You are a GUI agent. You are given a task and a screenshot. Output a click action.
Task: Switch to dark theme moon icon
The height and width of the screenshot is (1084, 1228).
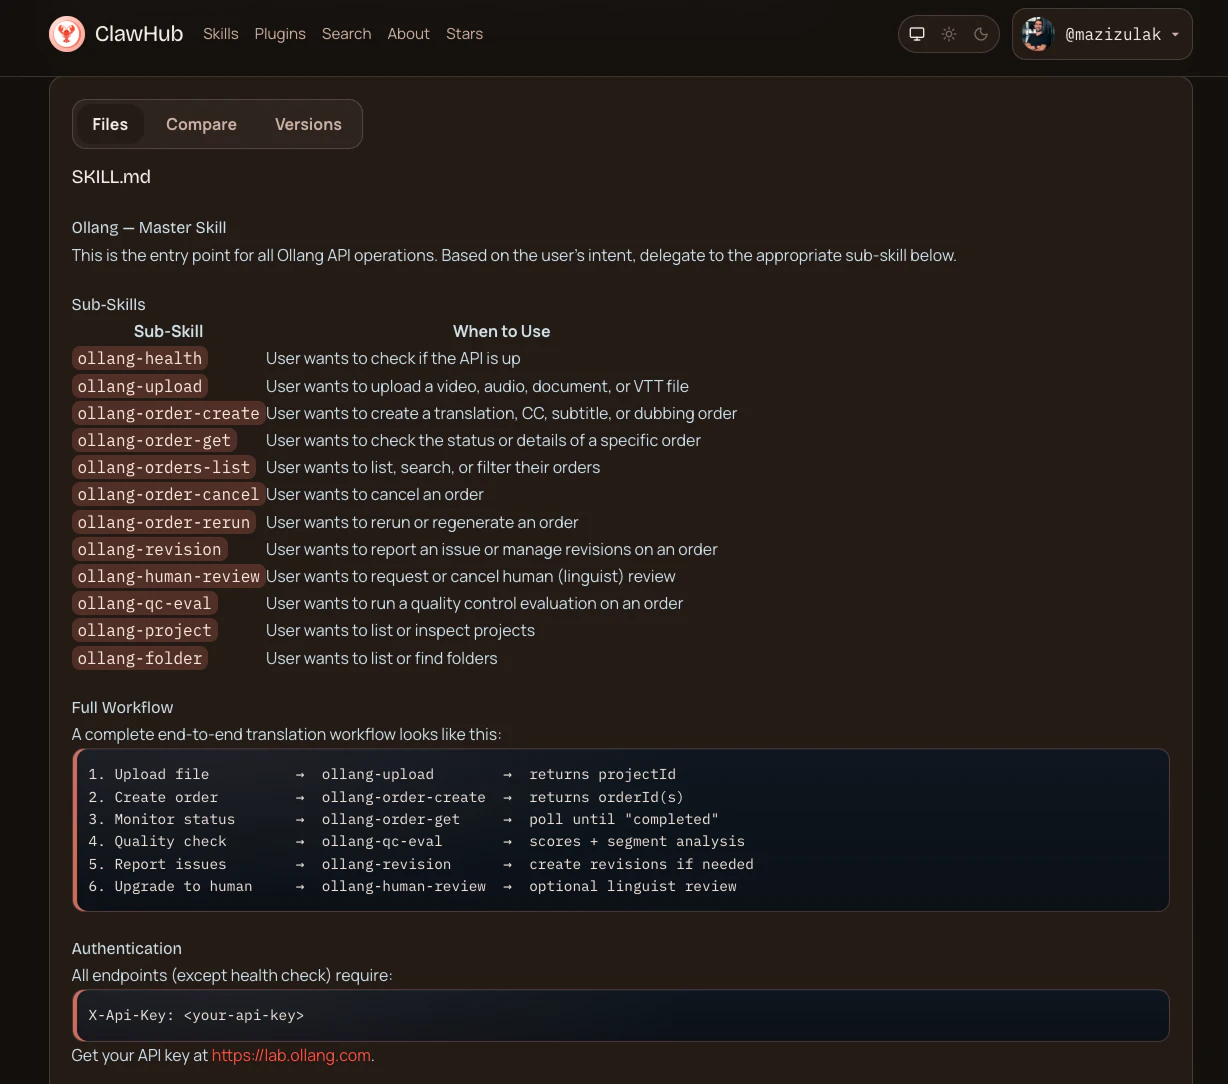click(981, 34)
